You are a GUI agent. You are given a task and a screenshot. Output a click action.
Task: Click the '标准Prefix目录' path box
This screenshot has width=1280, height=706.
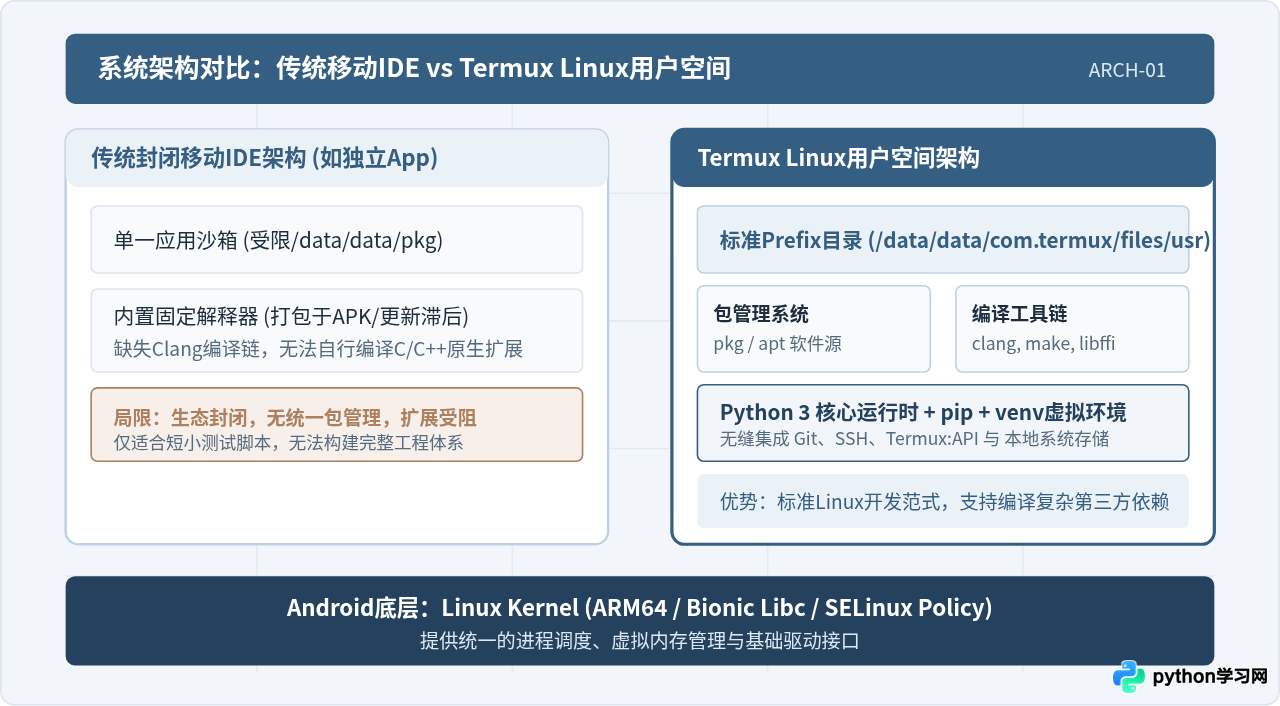943,240
